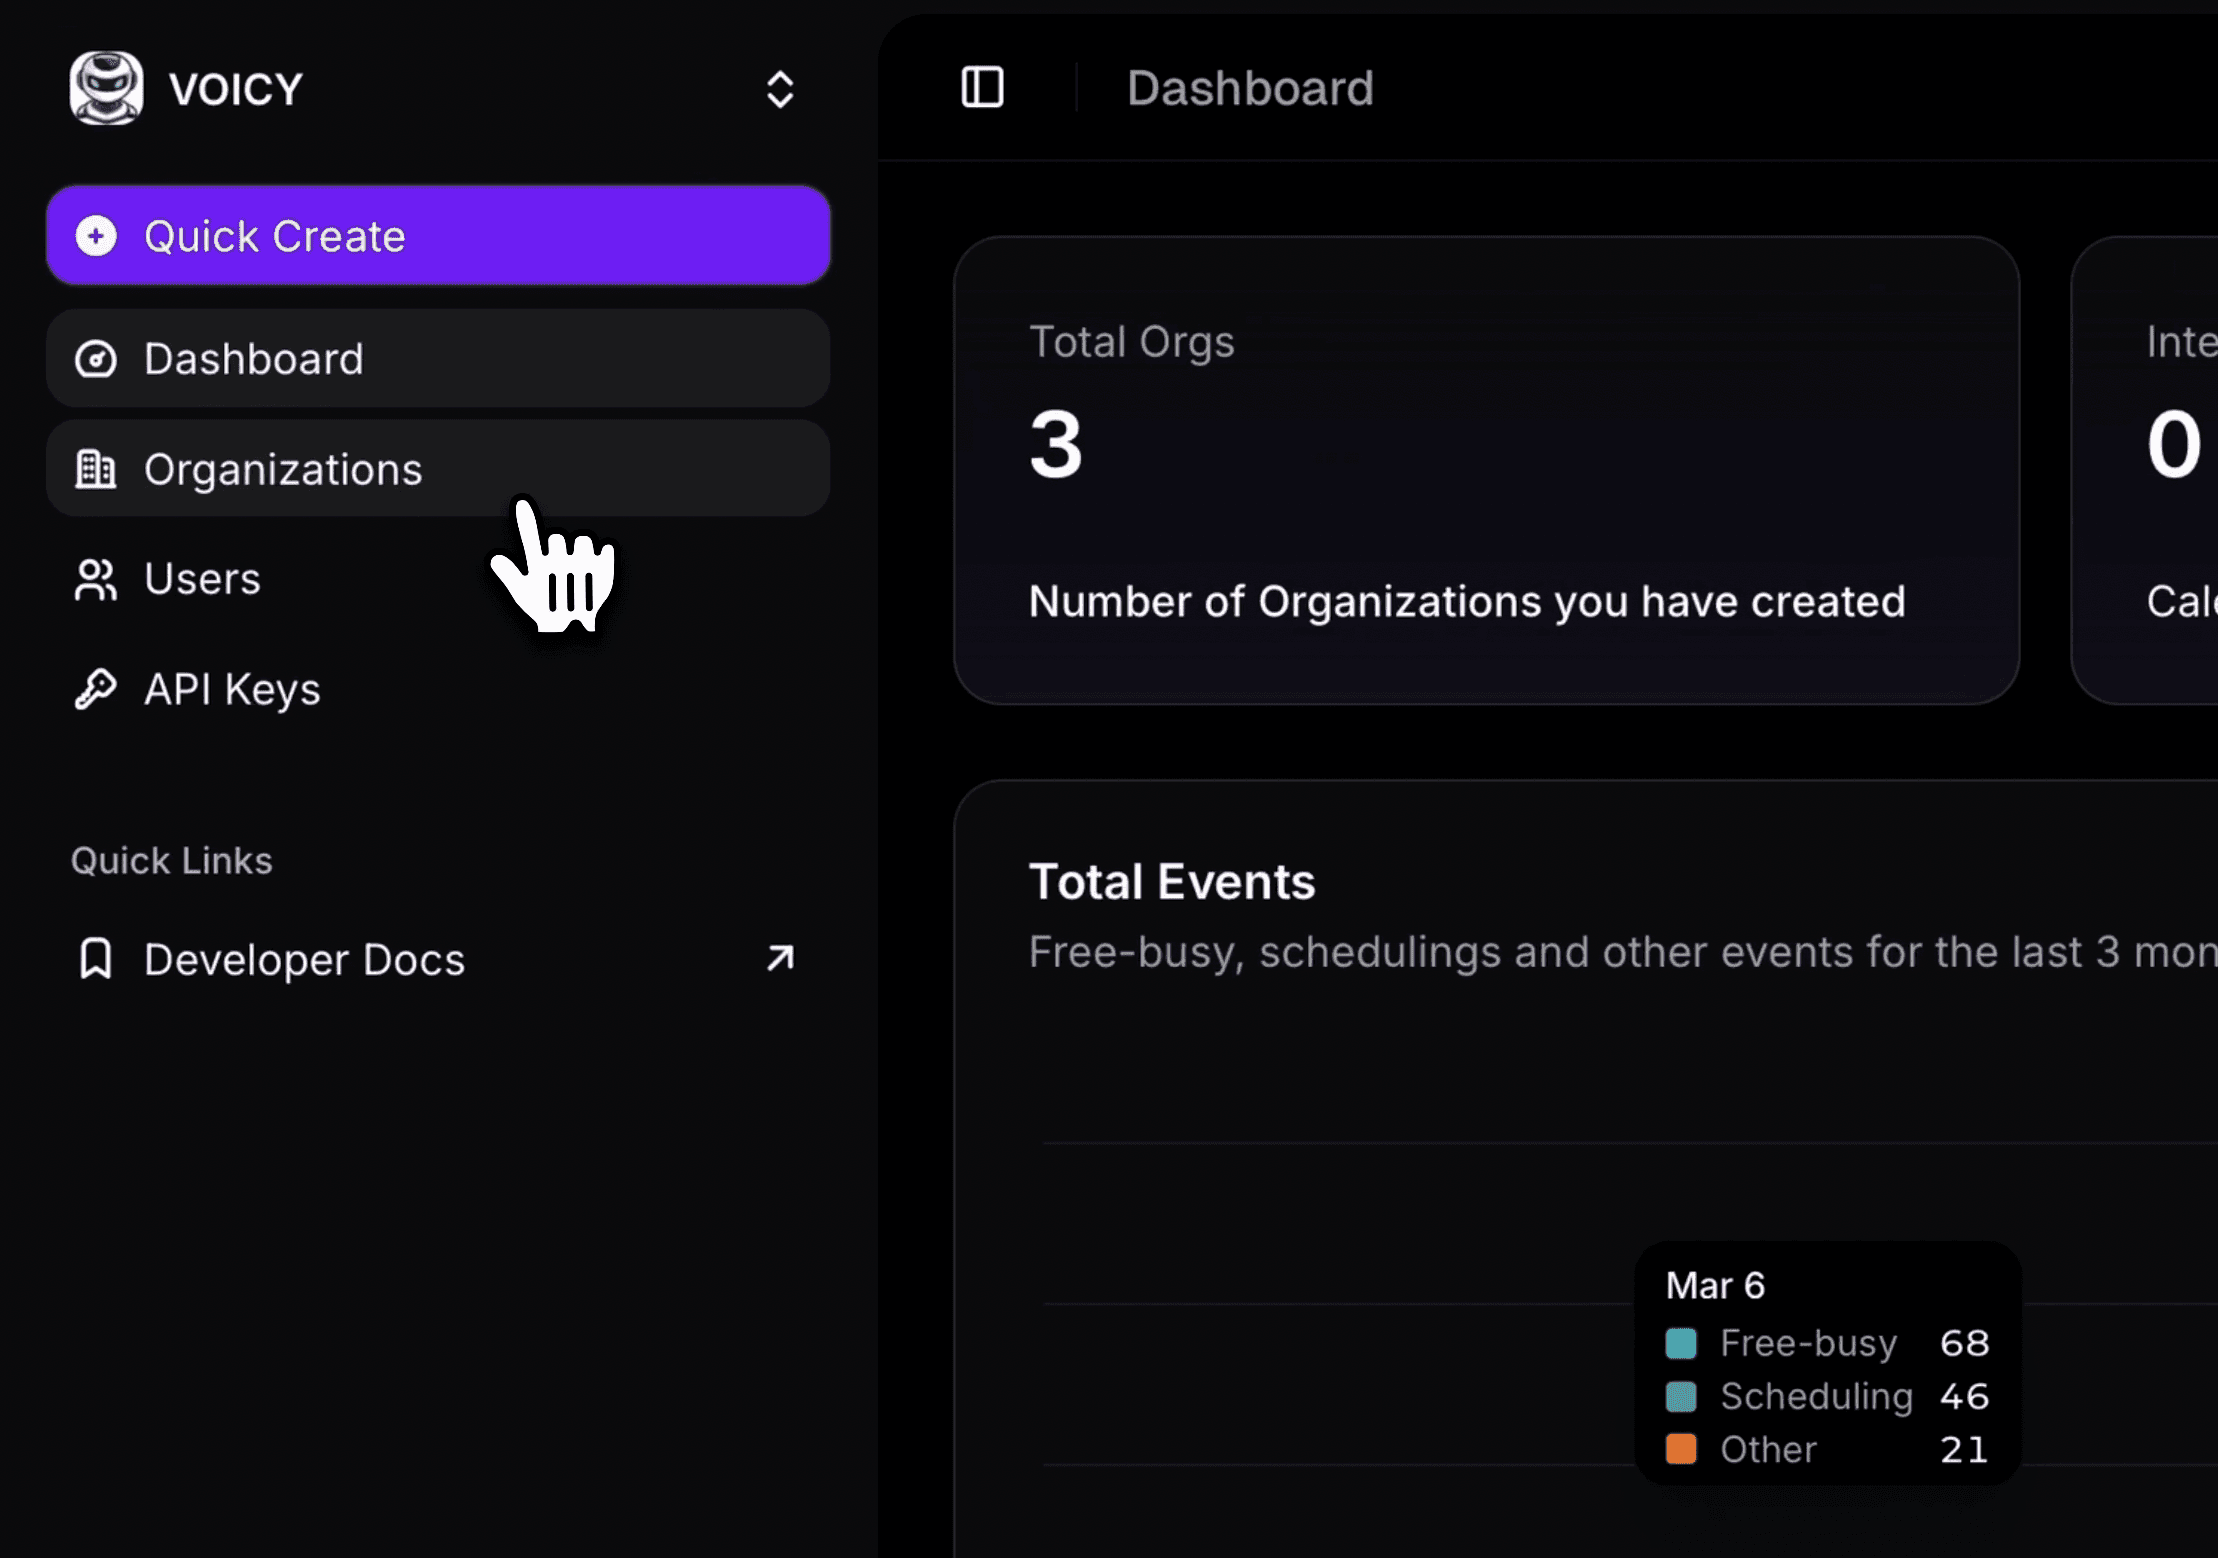The image size is (2218, 1558).
Task: Open the VOICY workspace switcher chevrons
Action: (x=780, y=88)
